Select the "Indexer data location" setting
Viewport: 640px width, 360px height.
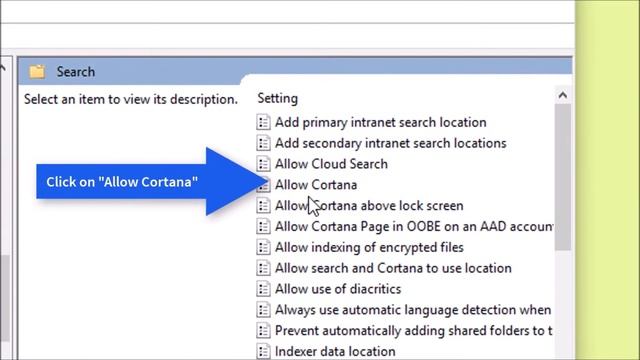coord(336,351)
